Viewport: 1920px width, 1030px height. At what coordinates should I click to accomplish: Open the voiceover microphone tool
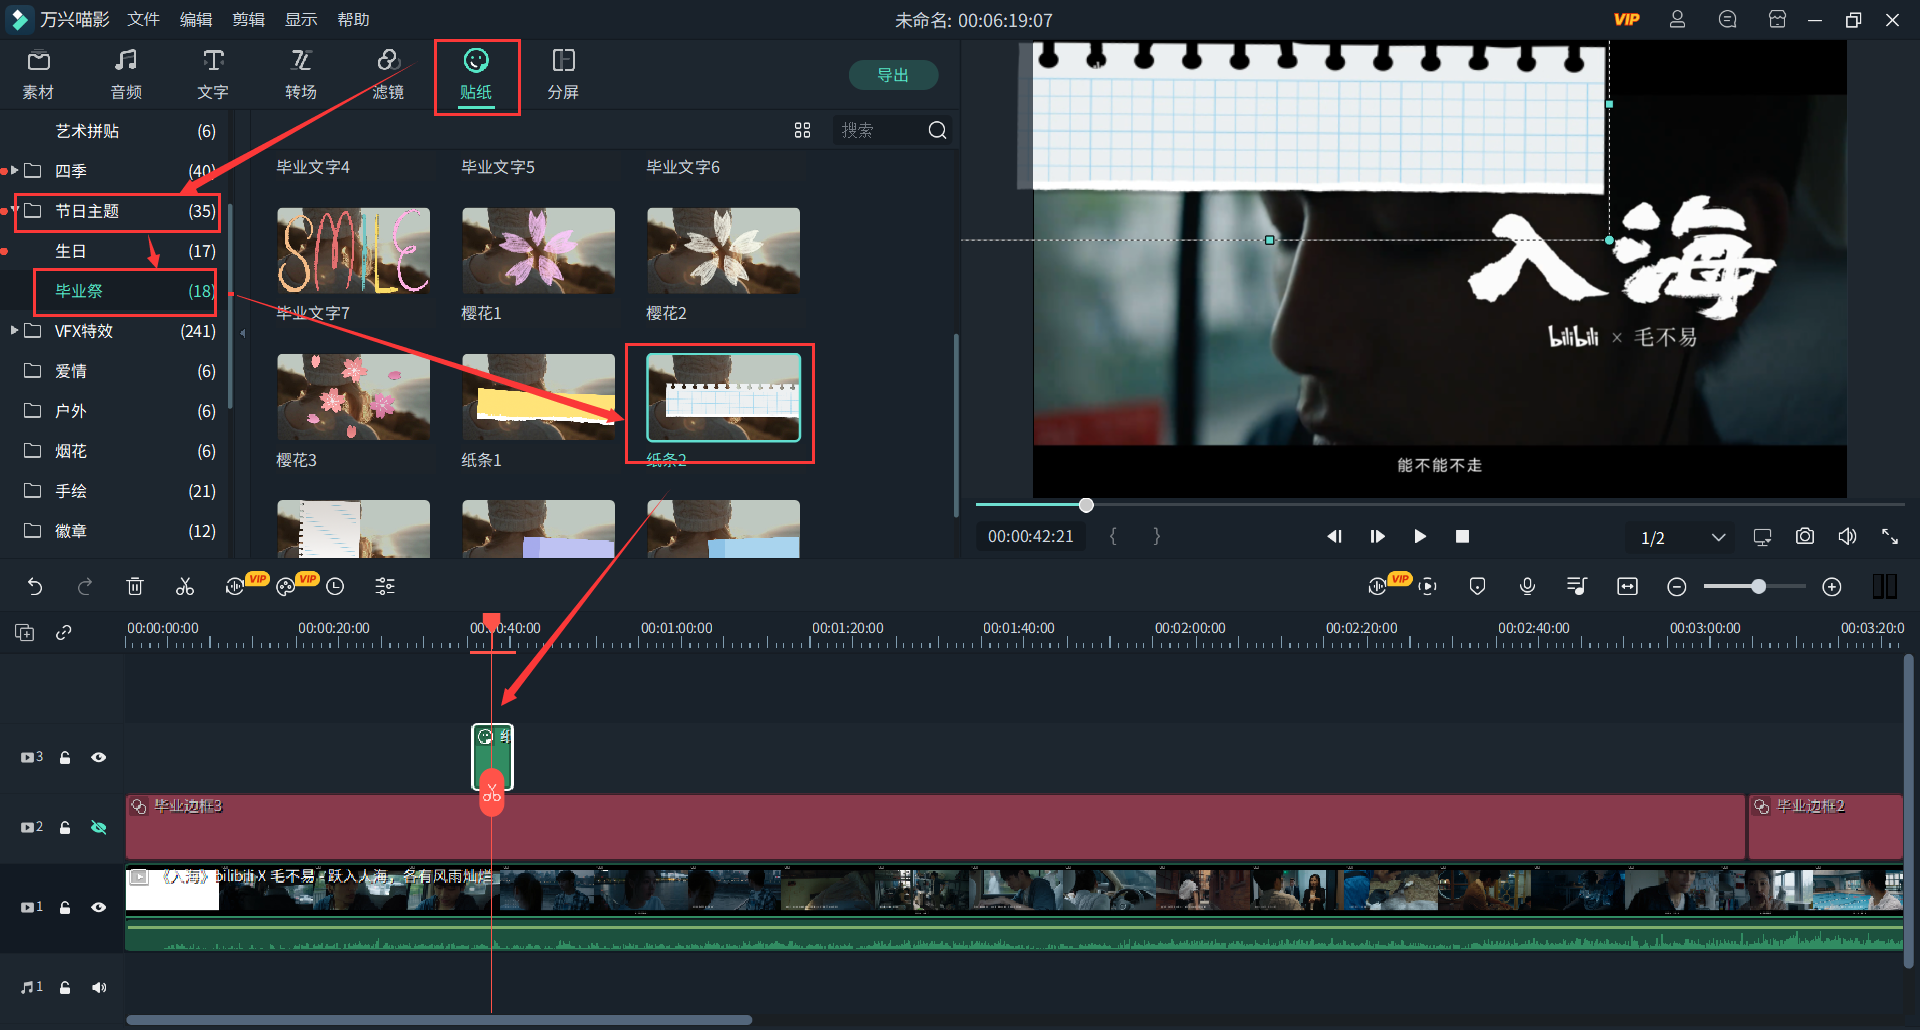tap(1527, 587)
